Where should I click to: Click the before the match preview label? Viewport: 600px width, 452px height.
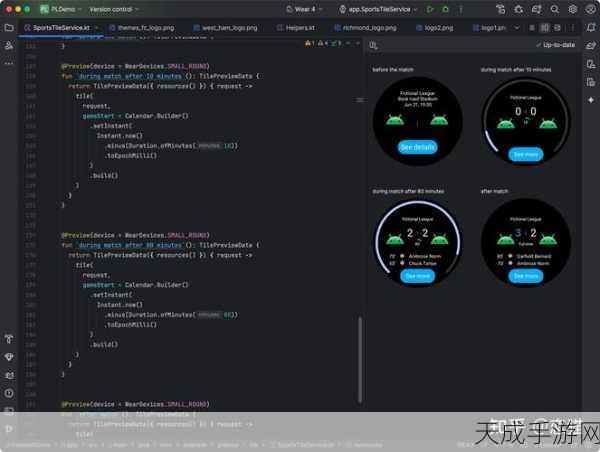pyautogui.click(x=393, y=70)
